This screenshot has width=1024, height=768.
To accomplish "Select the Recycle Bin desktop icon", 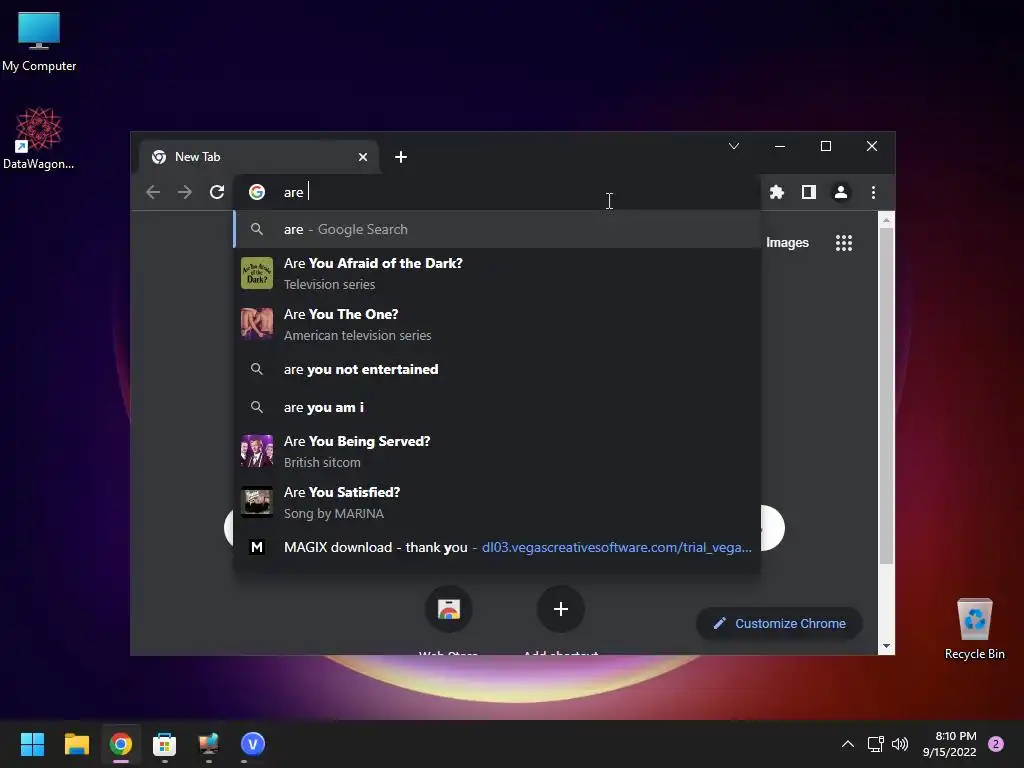I will pos(974,629).
